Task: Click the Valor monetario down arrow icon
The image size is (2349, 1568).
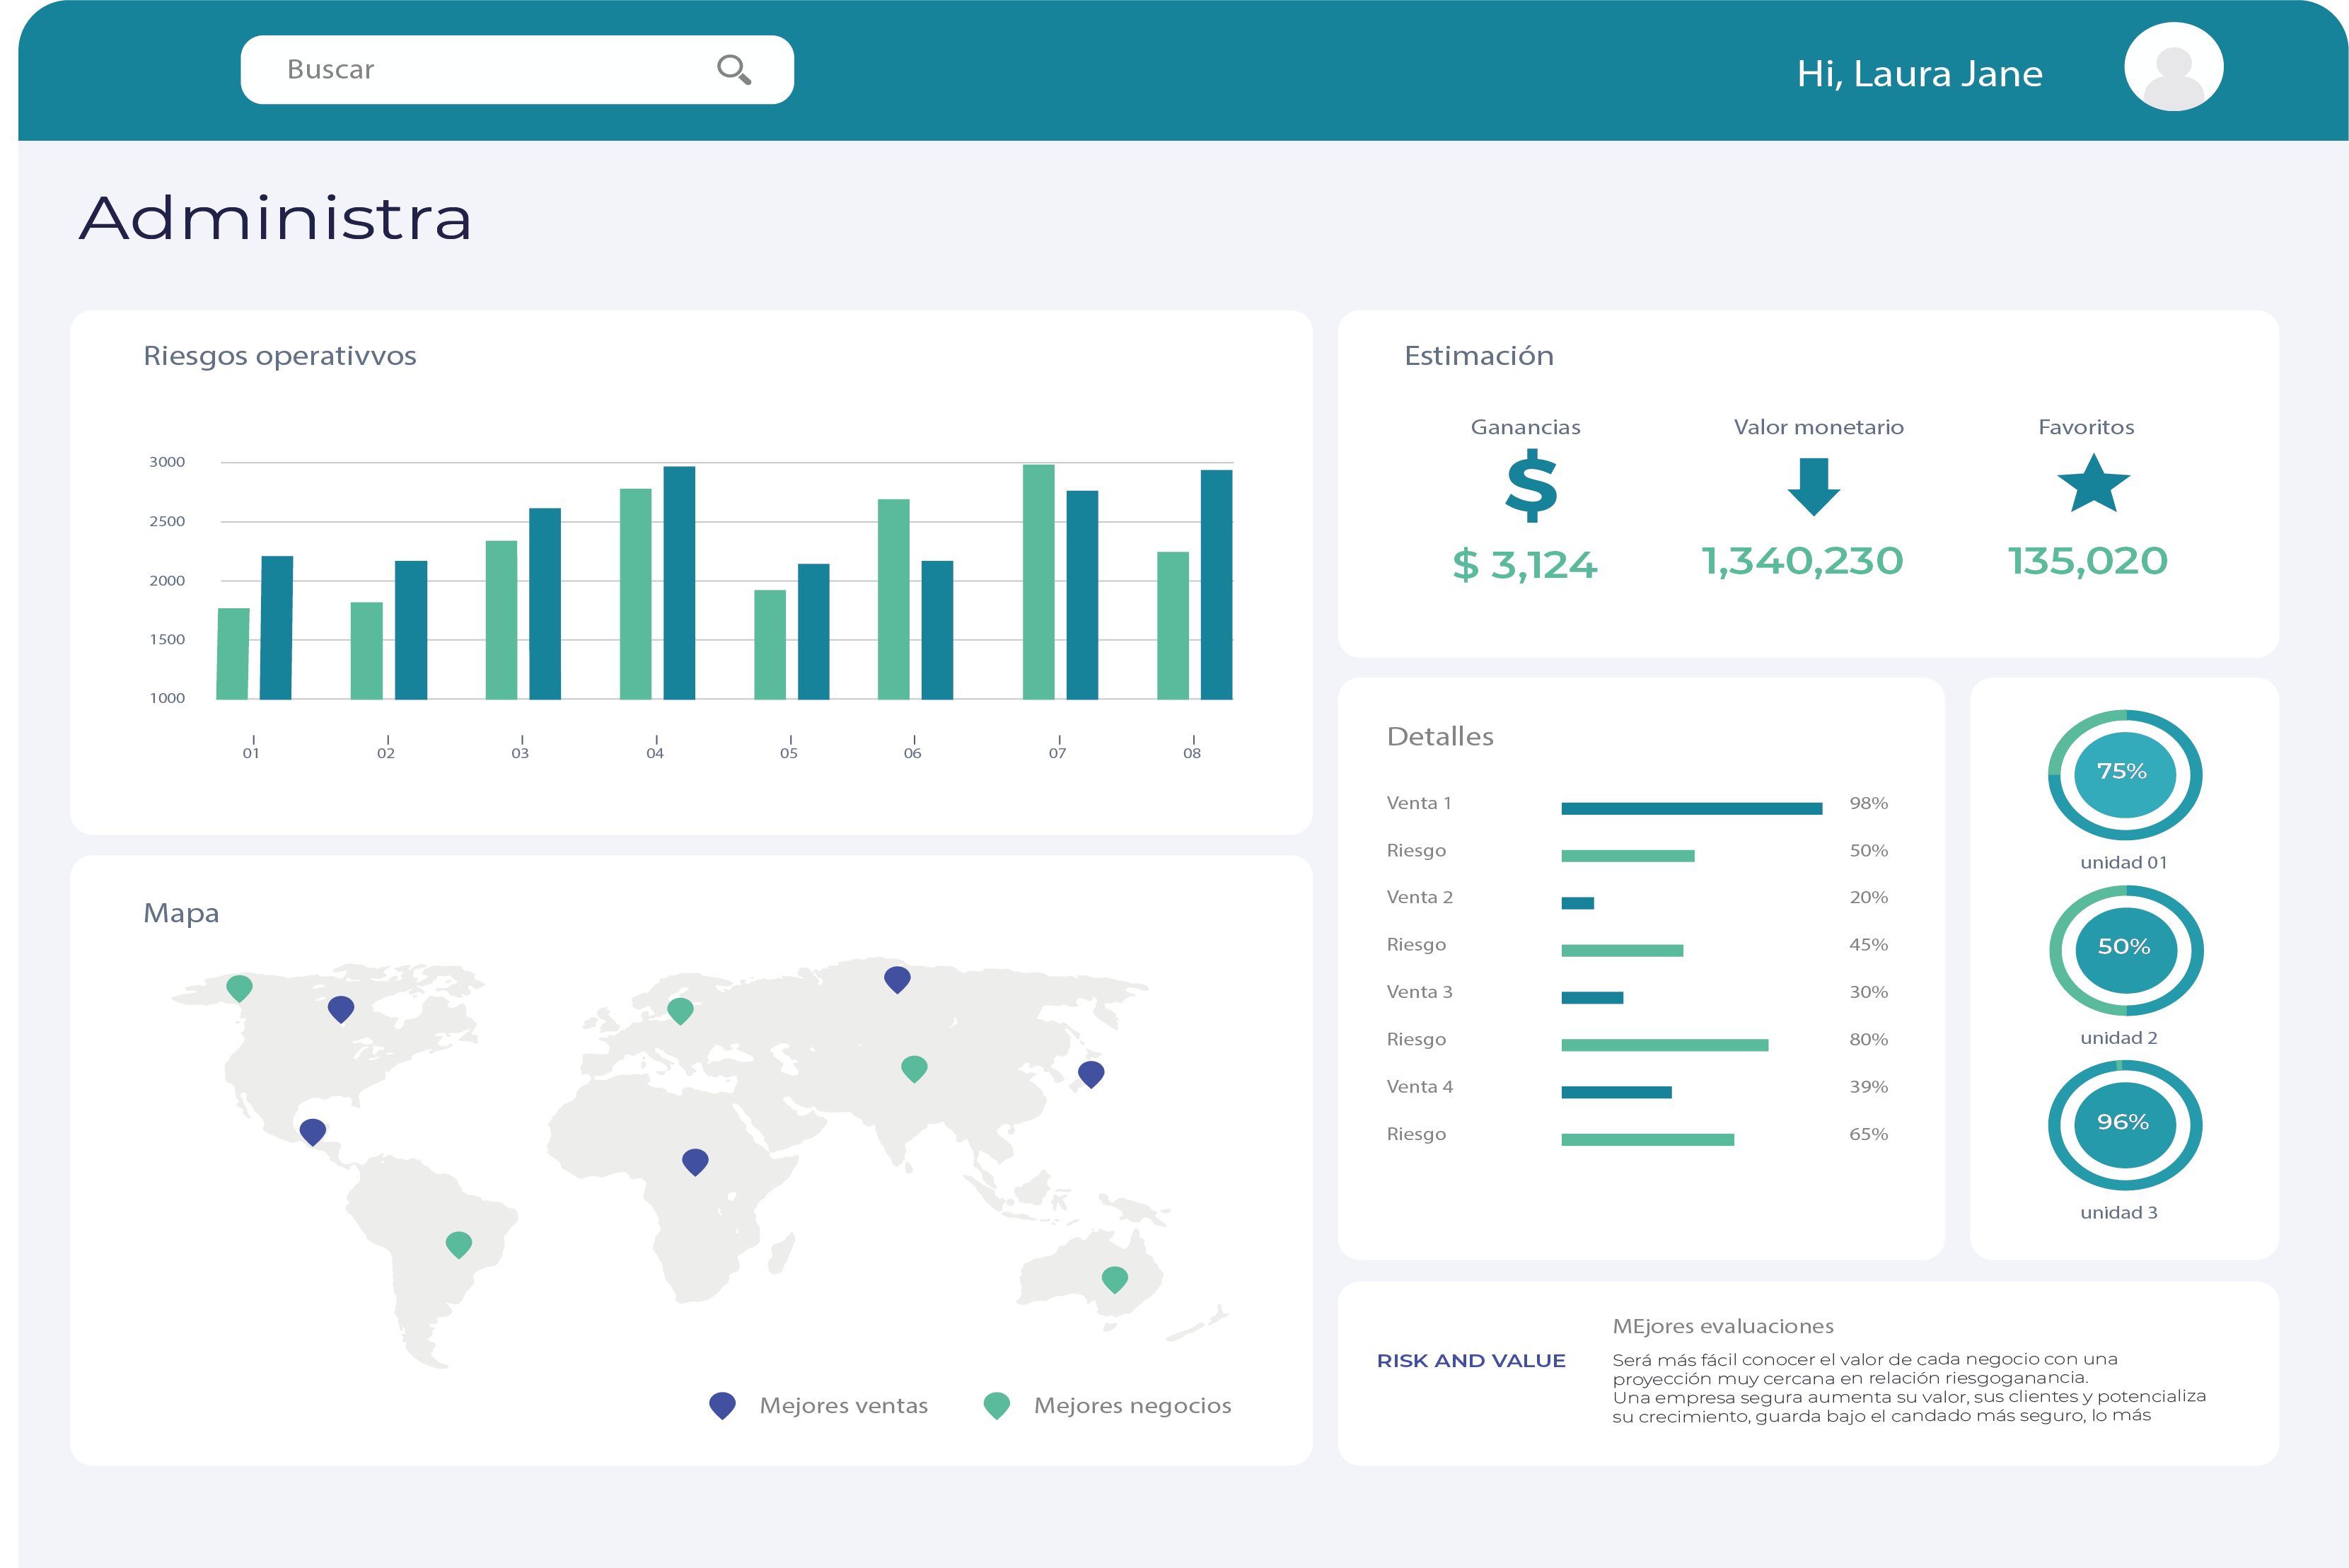Action: 1813,486
